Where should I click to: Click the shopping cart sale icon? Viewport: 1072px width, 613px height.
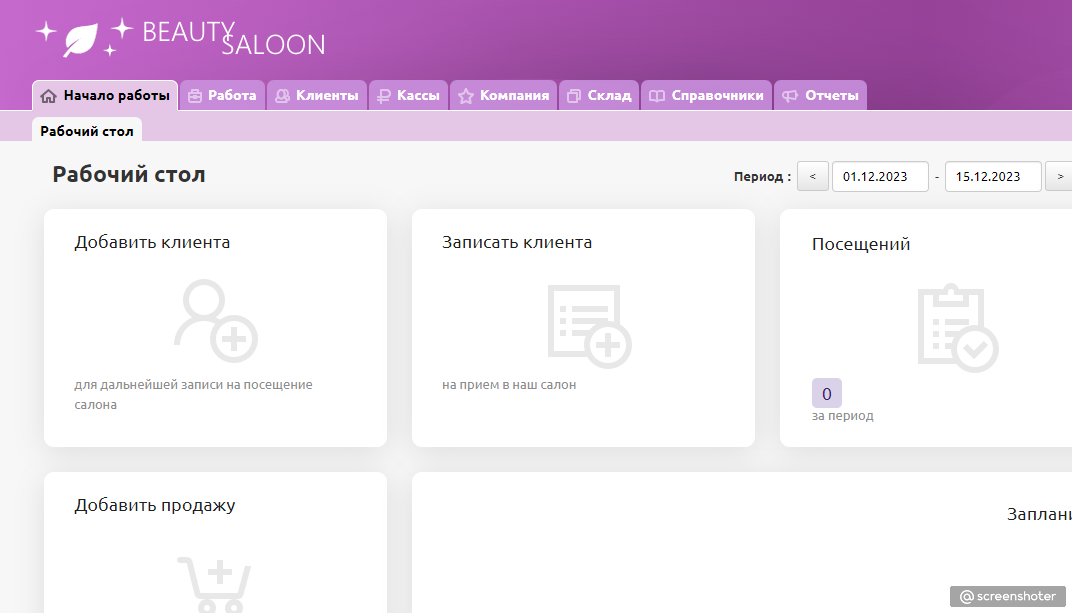214,584
